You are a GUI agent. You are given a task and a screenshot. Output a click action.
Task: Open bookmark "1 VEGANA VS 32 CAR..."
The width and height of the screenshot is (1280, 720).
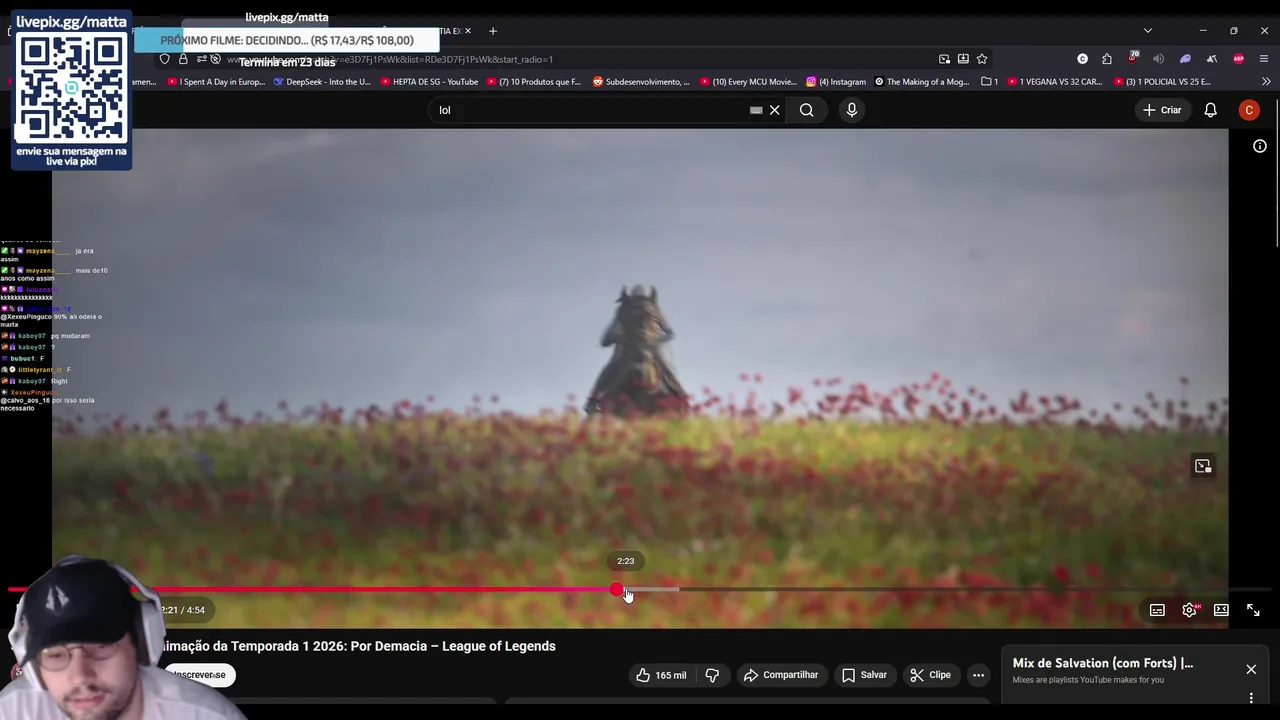coord(1055,82)
